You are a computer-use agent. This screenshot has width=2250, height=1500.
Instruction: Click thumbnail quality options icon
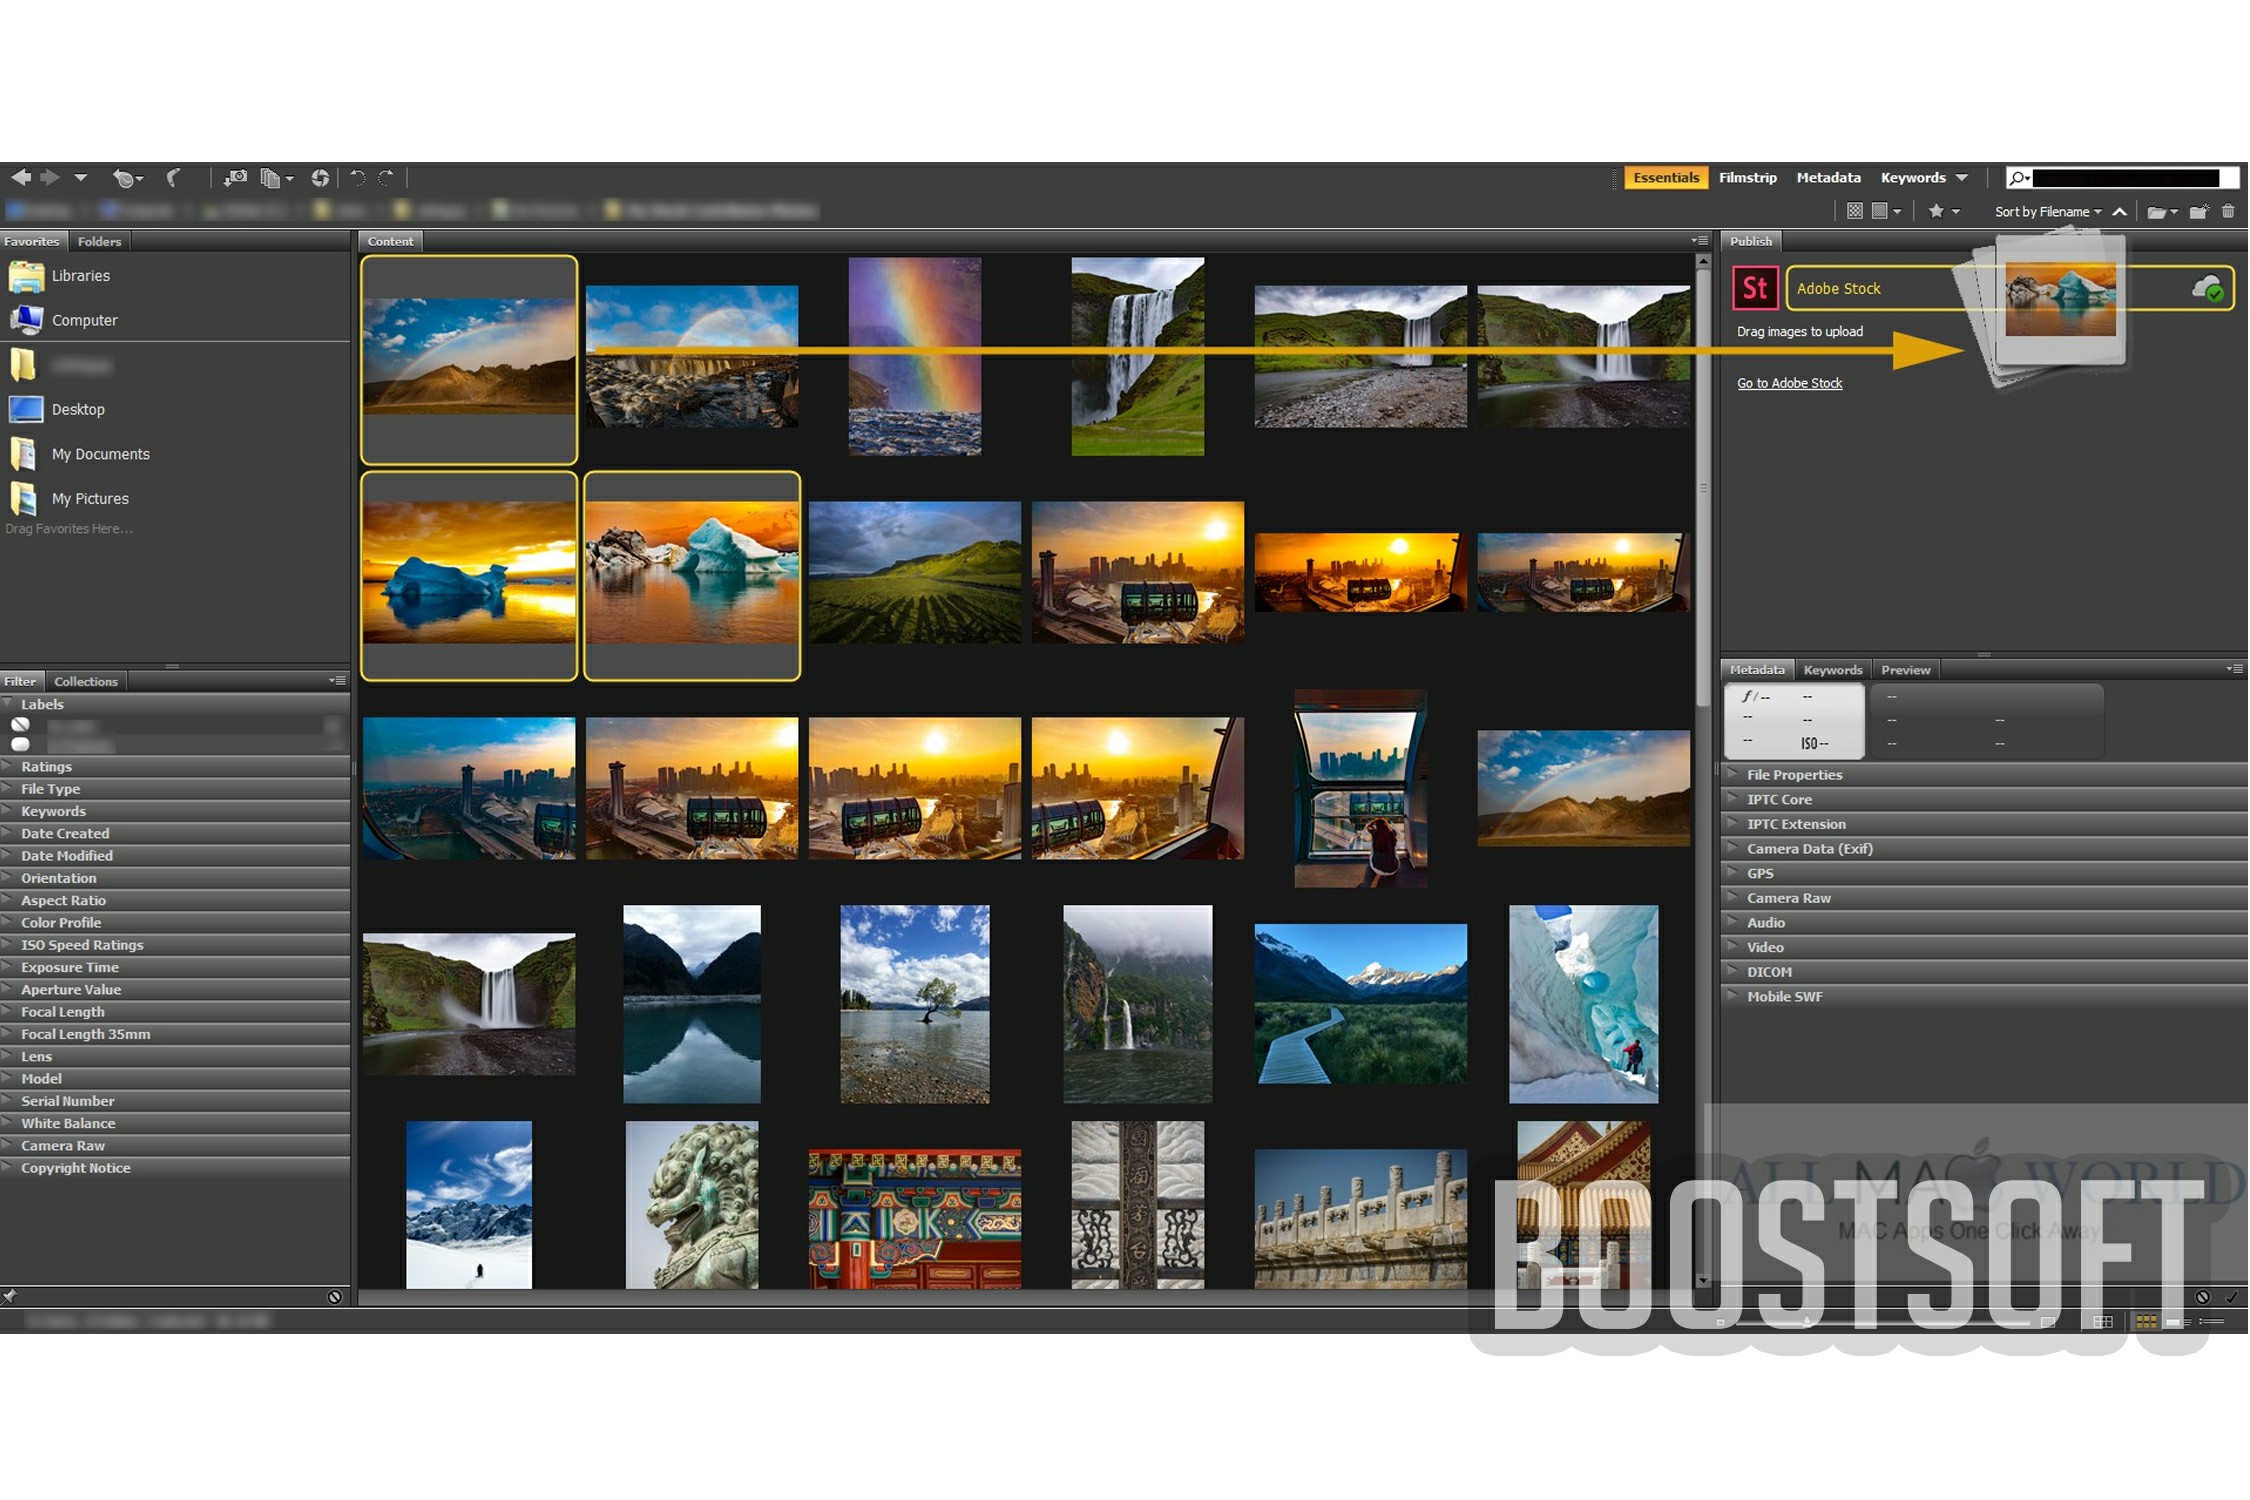click(x=1886, y=211)
